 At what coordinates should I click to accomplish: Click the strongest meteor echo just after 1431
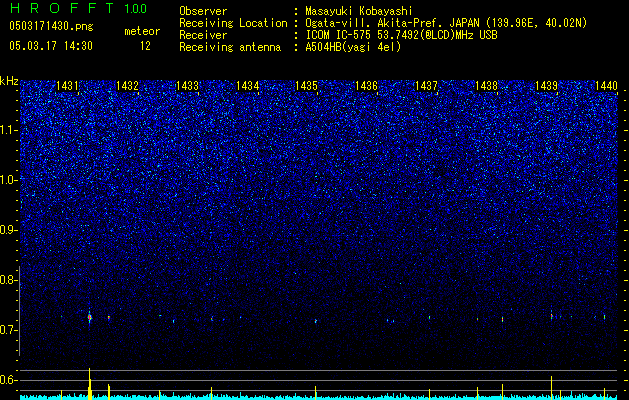coord(89,317)
